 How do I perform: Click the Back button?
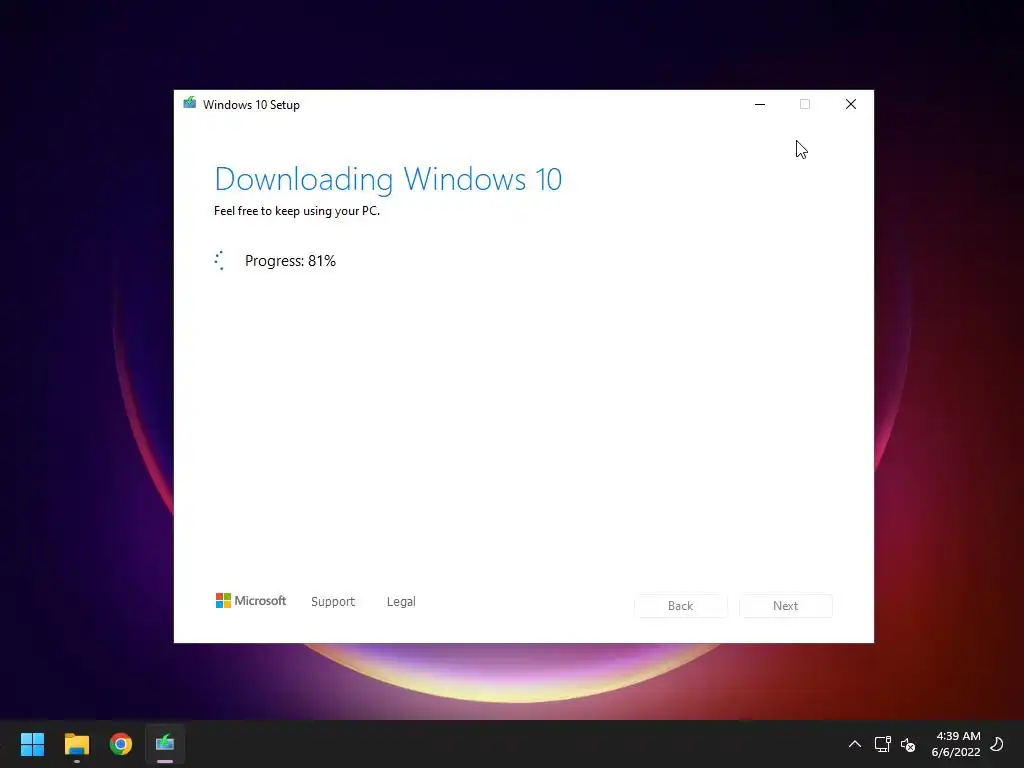[x=680, y=605]
